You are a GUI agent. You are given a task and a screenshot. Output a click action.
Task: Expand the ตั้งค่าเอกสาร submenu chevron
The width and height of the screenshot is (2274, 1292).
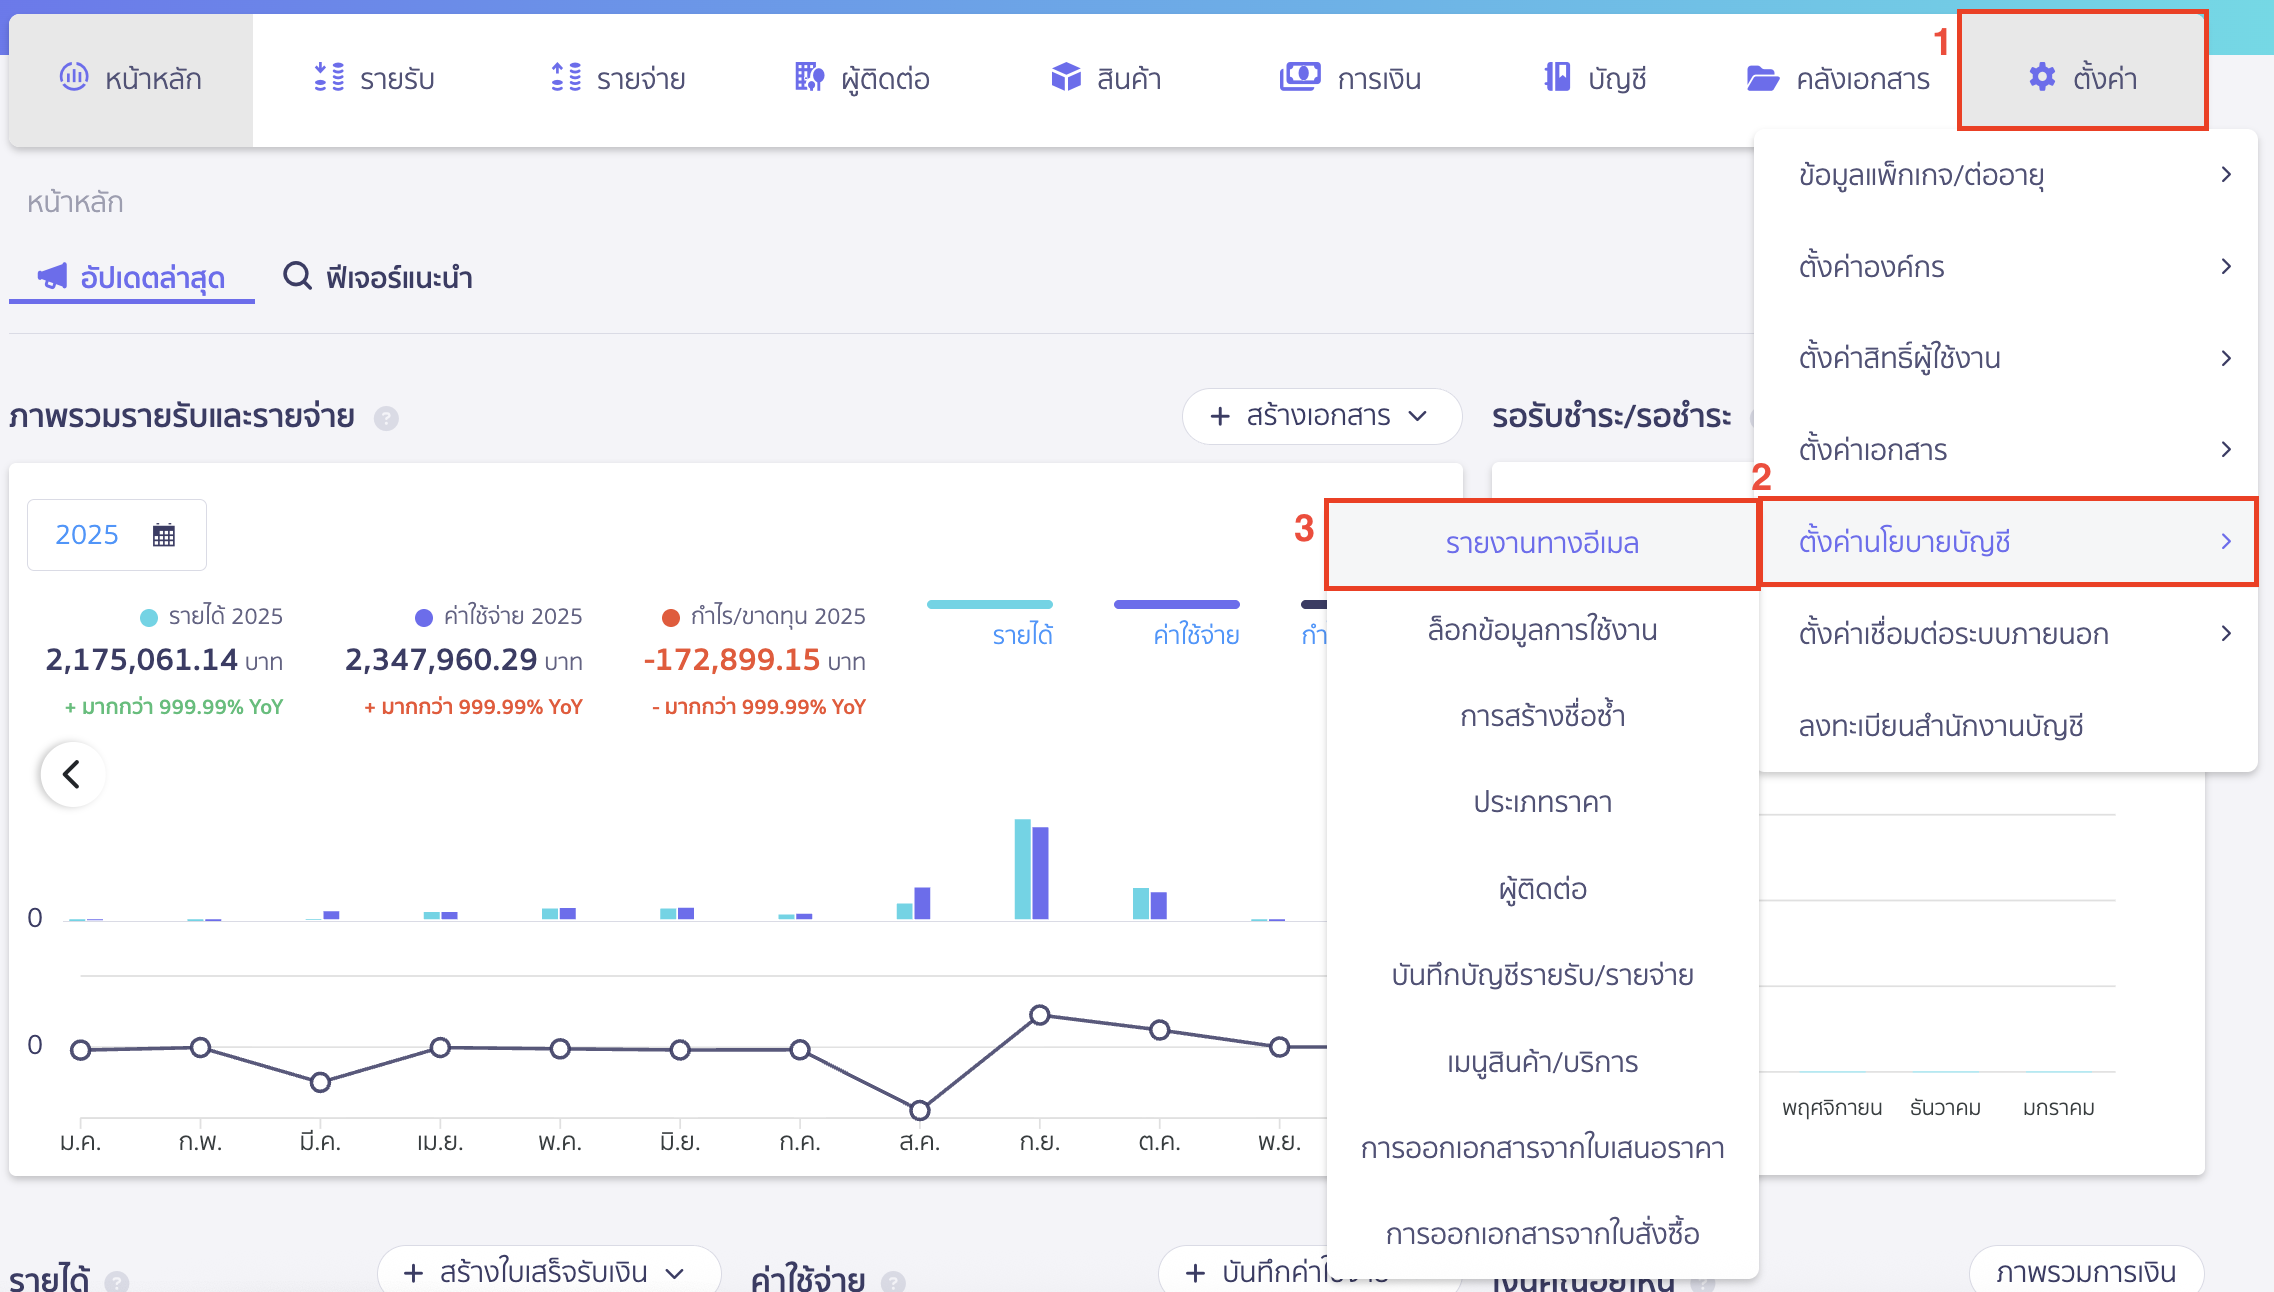(x=2227, y=449)
